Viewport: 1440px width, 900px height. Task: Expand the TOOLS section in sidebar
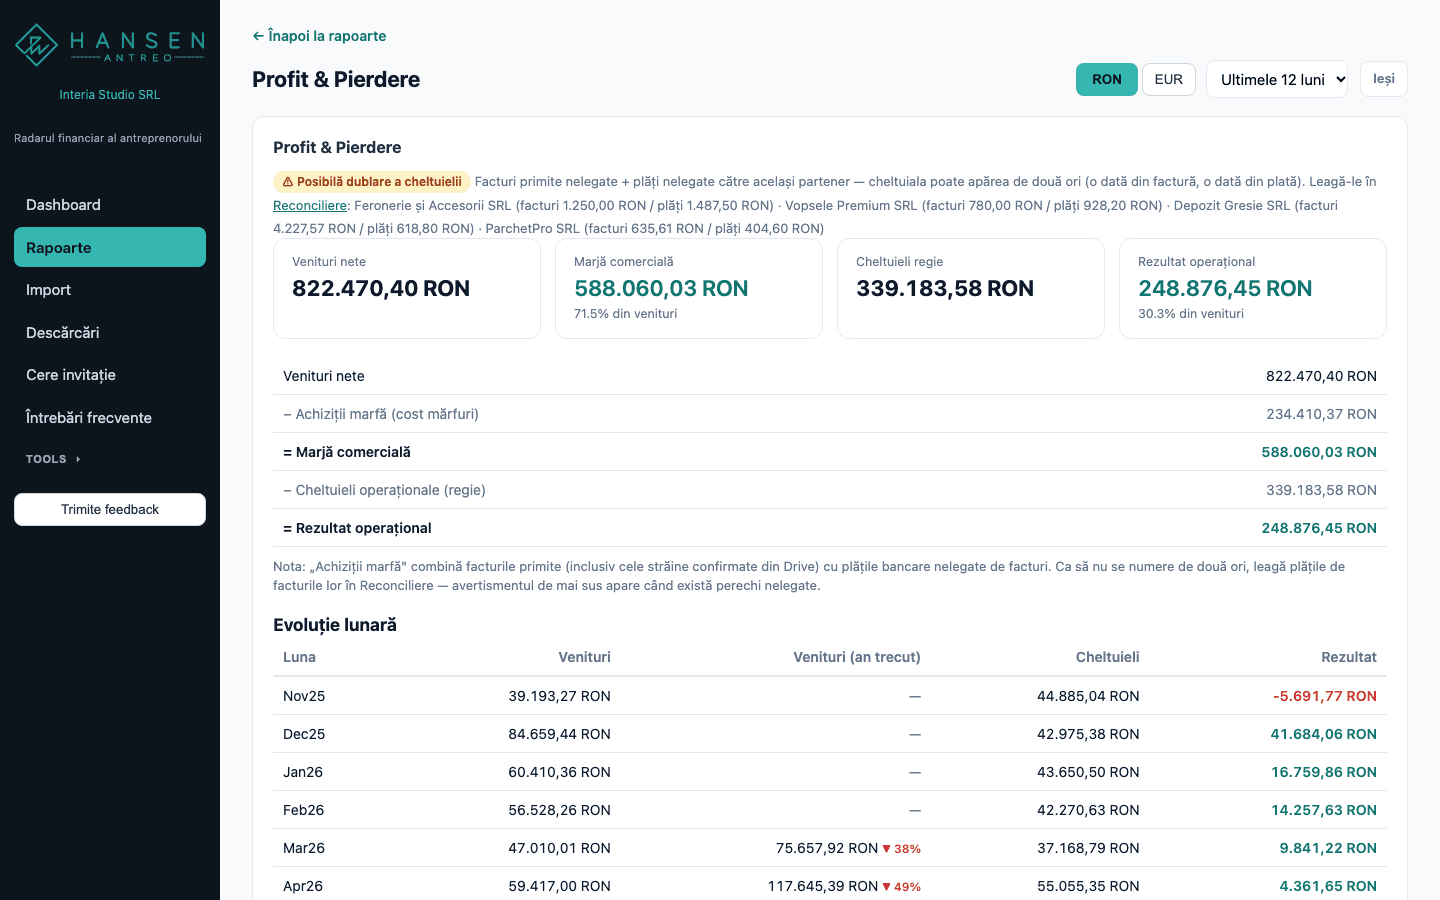pyautogui.click(x=54, y=459)
